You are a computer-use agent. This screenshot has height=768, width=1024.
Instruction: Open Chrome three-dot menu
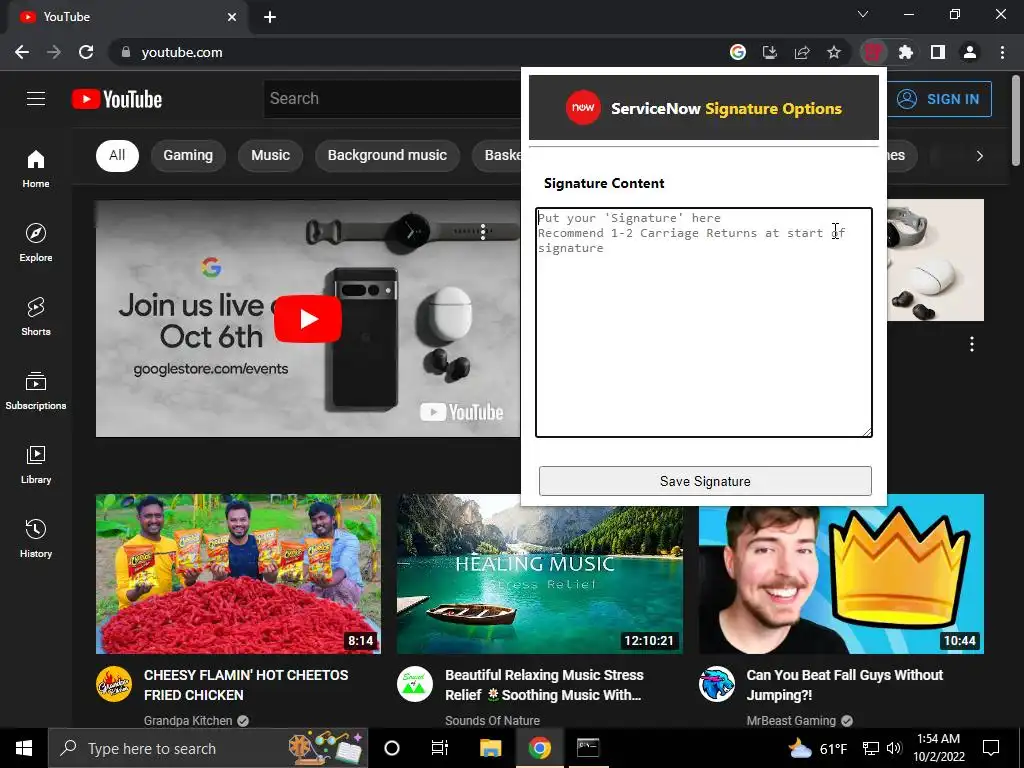click(x=1002, y=52)
